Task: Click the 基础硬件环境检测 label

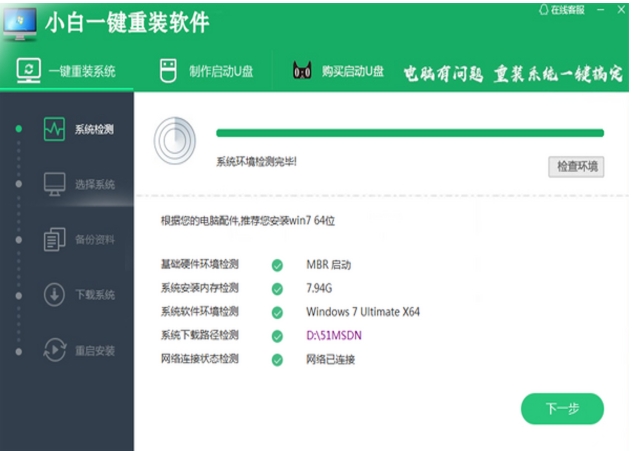Action: click(200, 265)
